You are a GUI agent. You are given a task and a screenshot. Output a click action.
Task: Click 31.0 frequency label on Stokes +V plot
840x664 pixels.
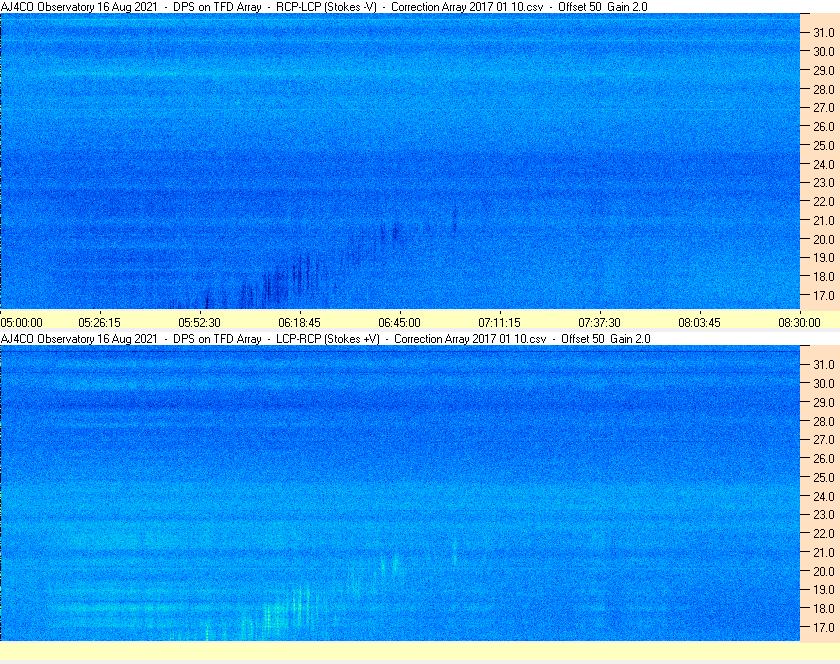[x=824, y=364]
